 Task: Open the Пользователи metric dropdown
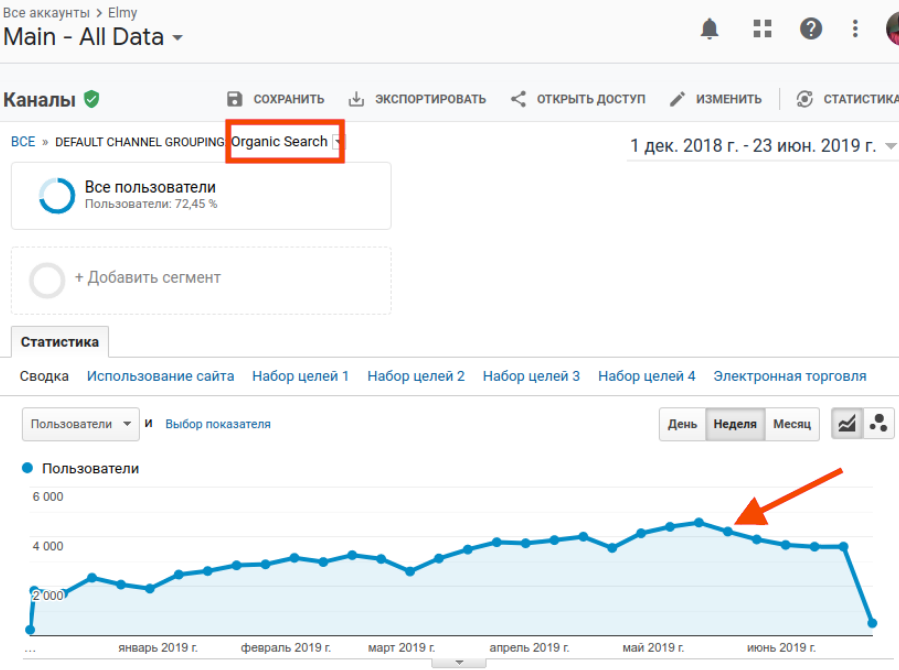pyautogui.click(x=81, y=424)
